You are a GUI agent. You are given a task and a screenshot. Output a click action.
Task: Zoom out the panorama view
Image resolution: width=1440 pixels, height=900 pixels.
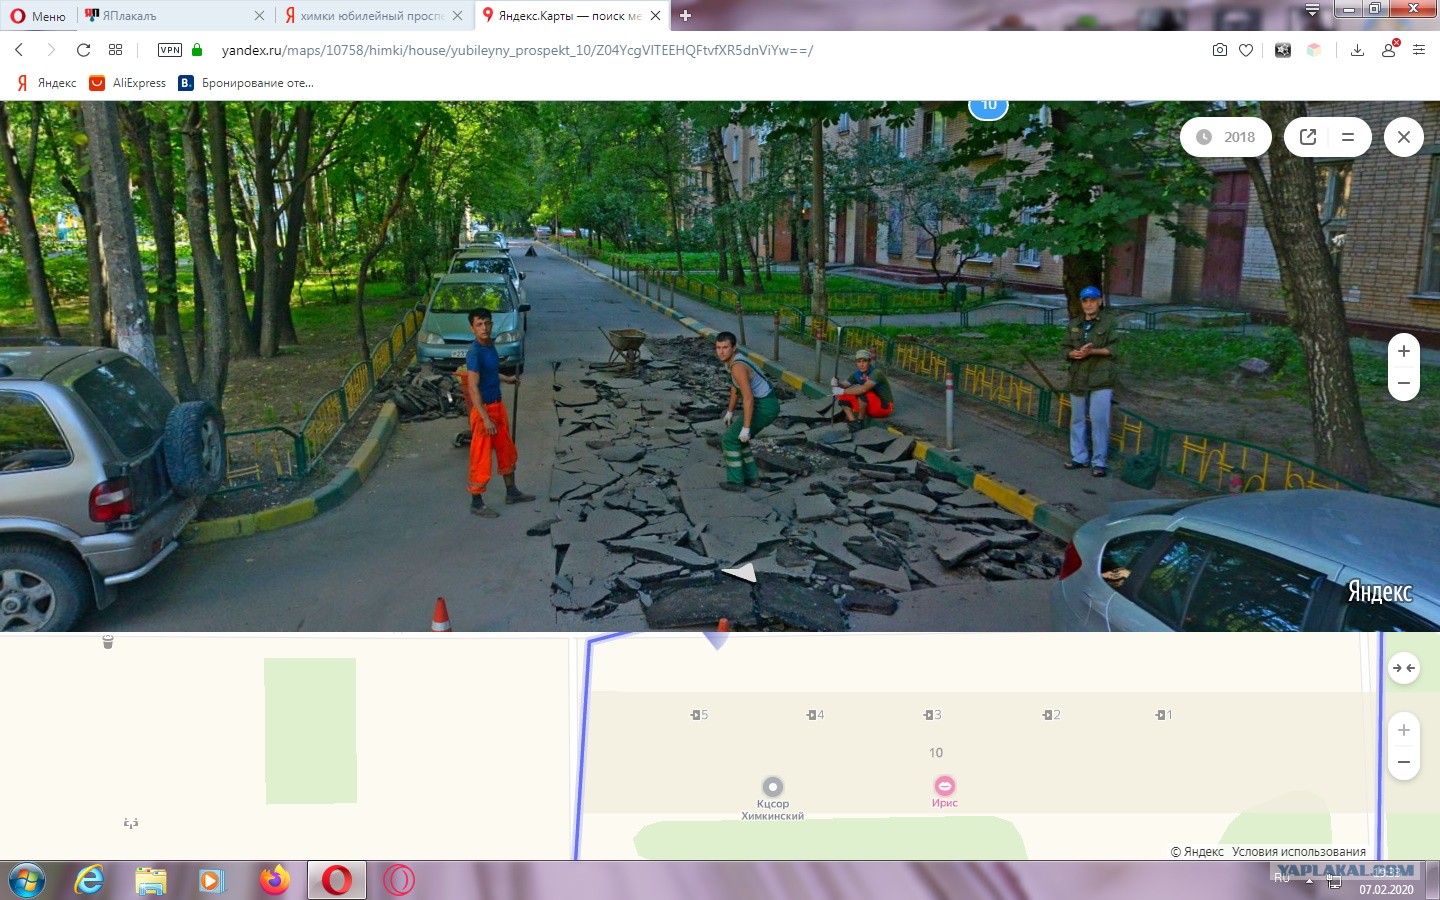point(1404,383)
